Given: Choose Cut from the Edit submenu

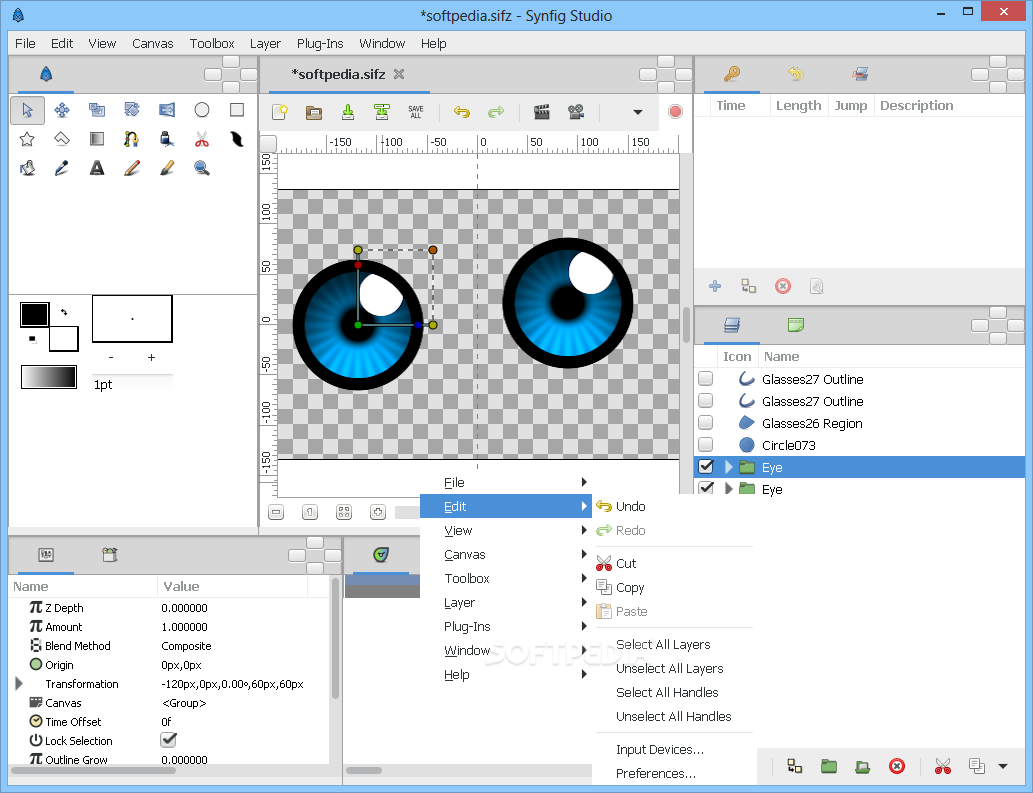Looking at the screenshot, I should 673,563.
